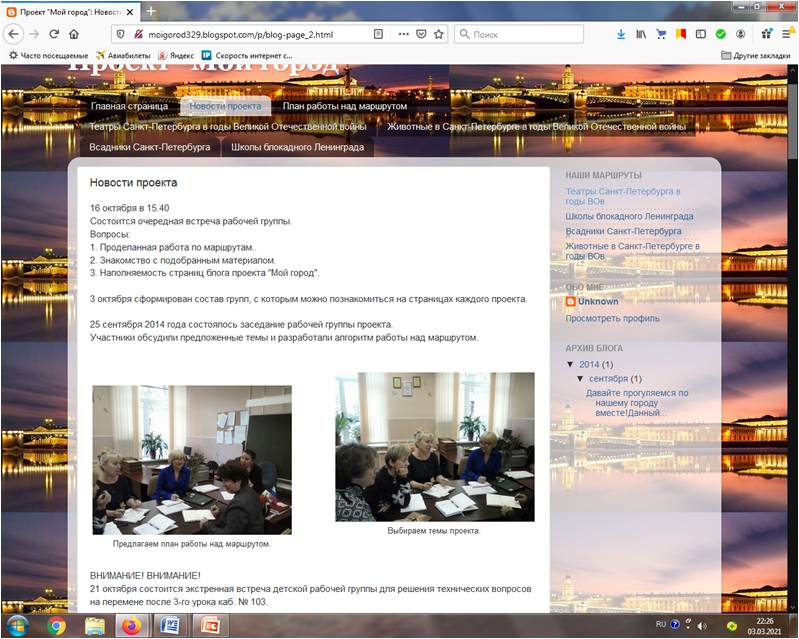Open the Яндекс bookmark

(x=176, y=55)
